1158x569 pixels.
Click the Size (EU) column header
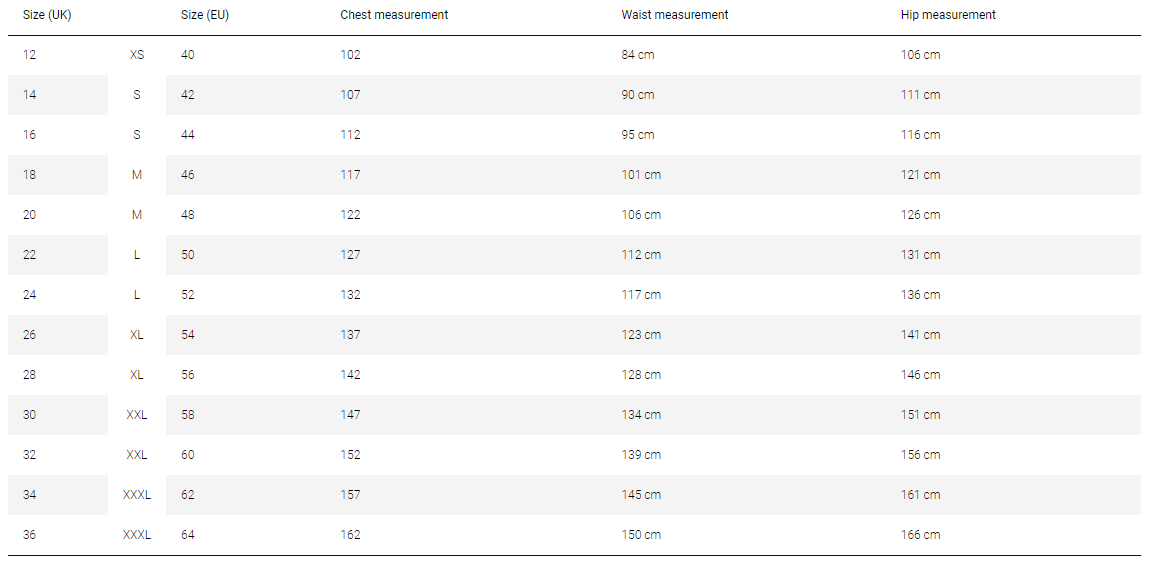pyautogui.click(x=205, y=15)
